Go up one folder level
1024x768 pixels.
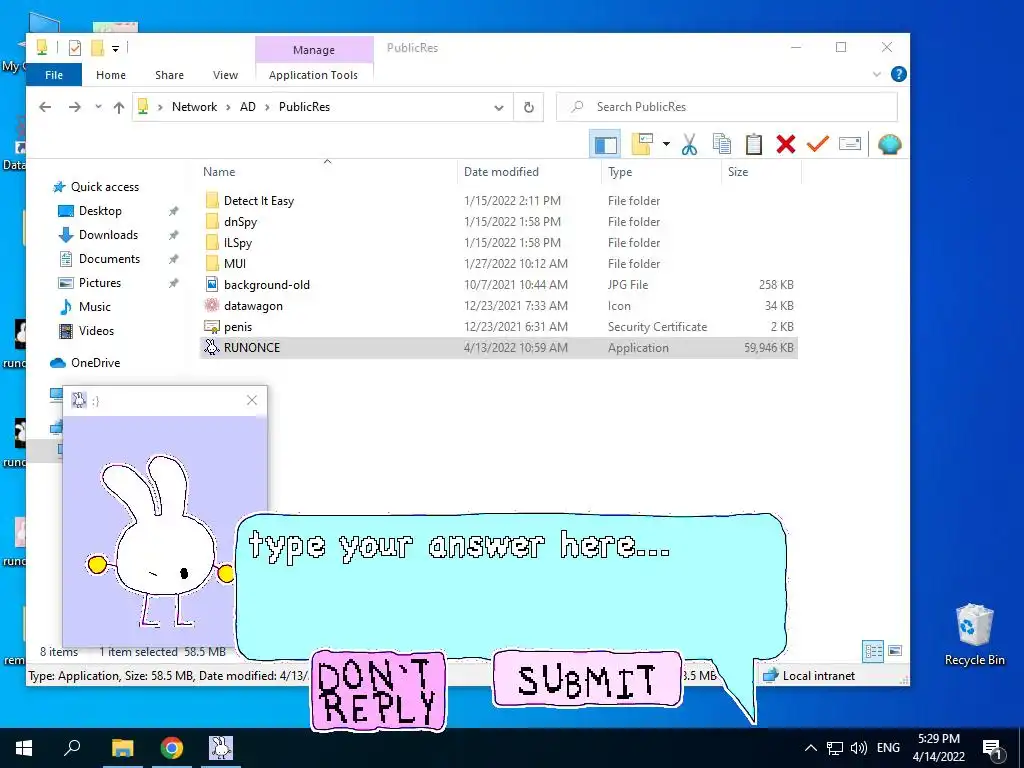point(119,107)
